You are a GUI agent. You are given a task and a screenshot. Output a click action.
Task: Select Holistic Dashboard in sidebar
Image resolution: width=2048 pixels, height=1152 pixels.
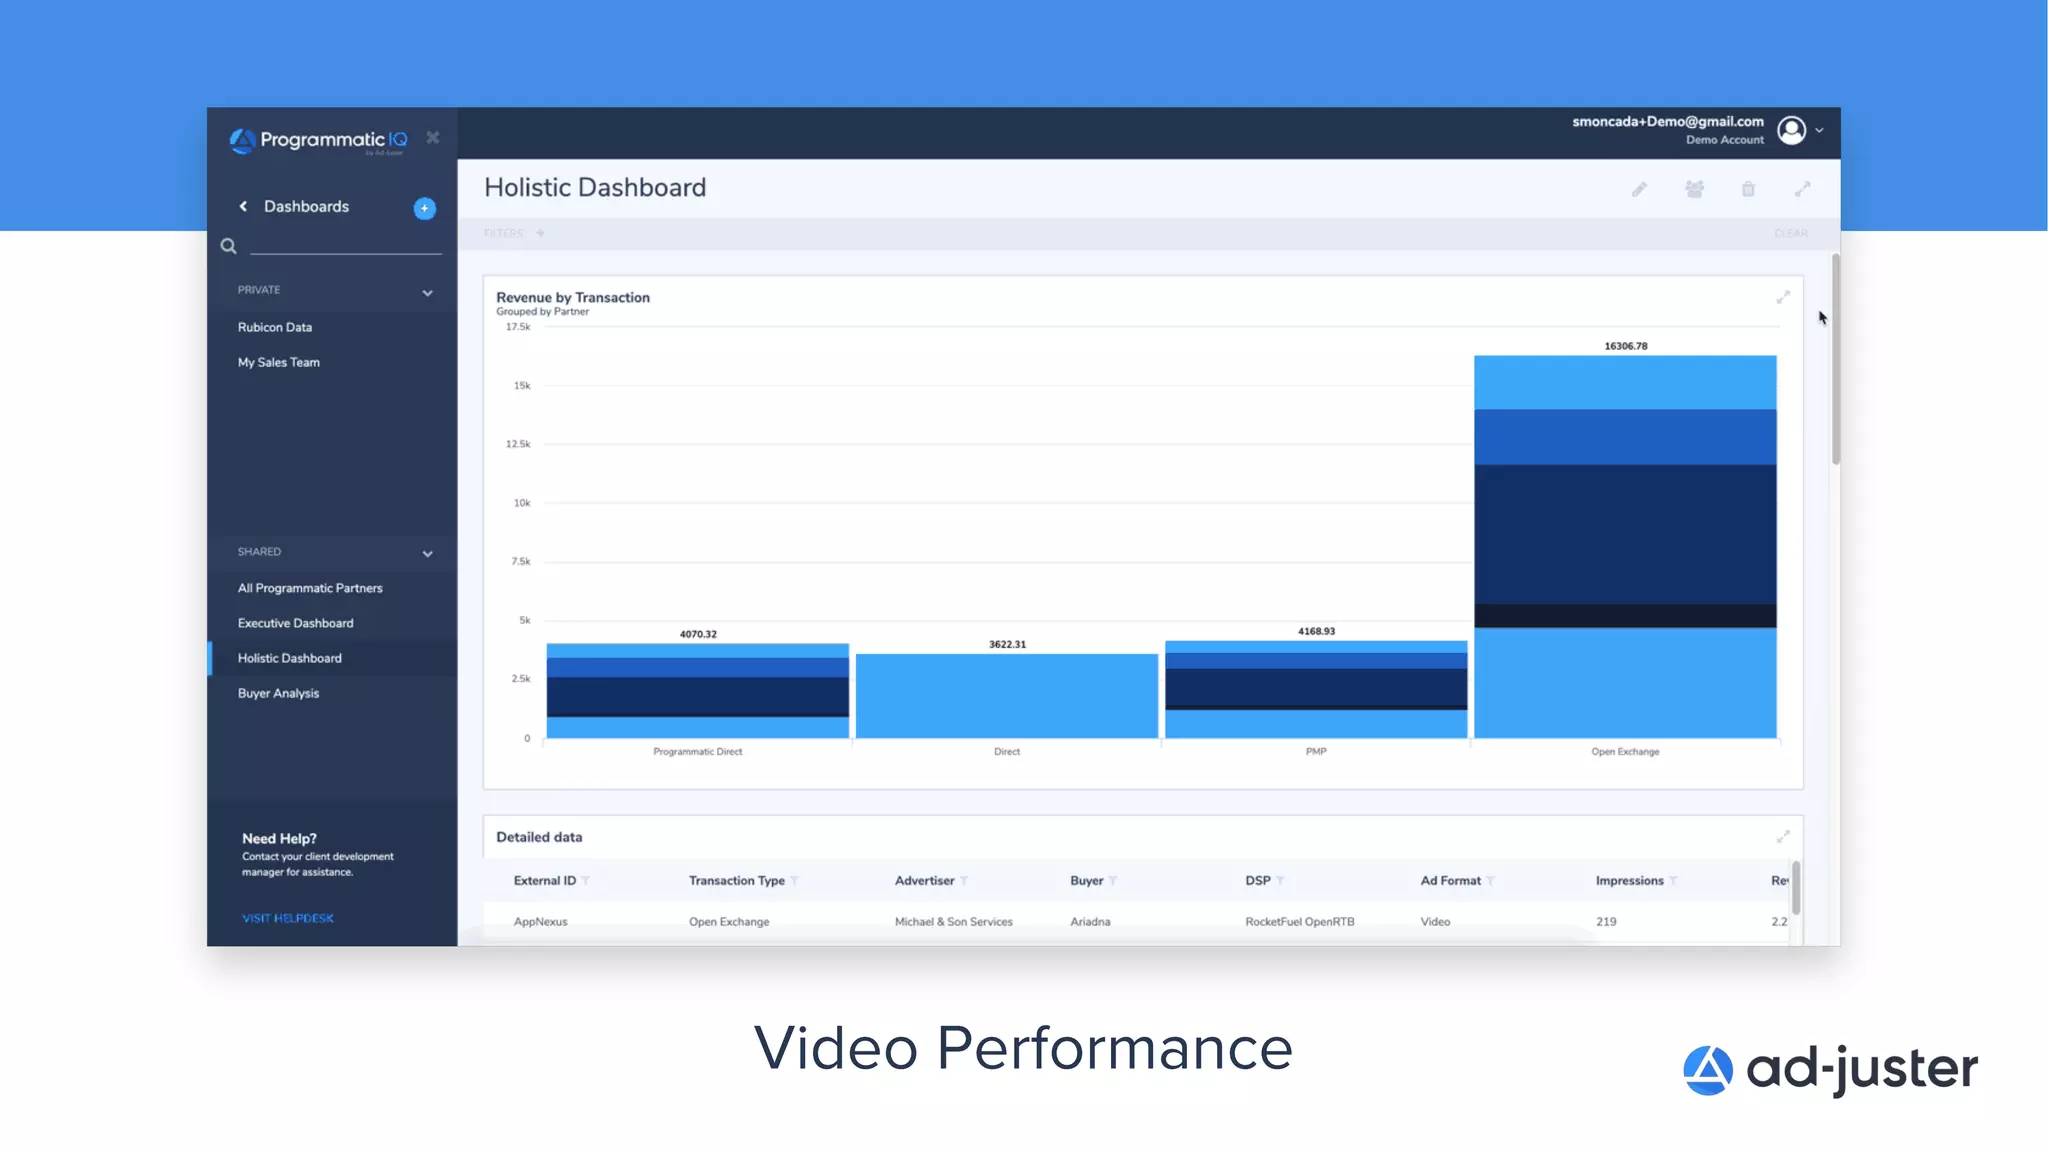pos(290,658)
